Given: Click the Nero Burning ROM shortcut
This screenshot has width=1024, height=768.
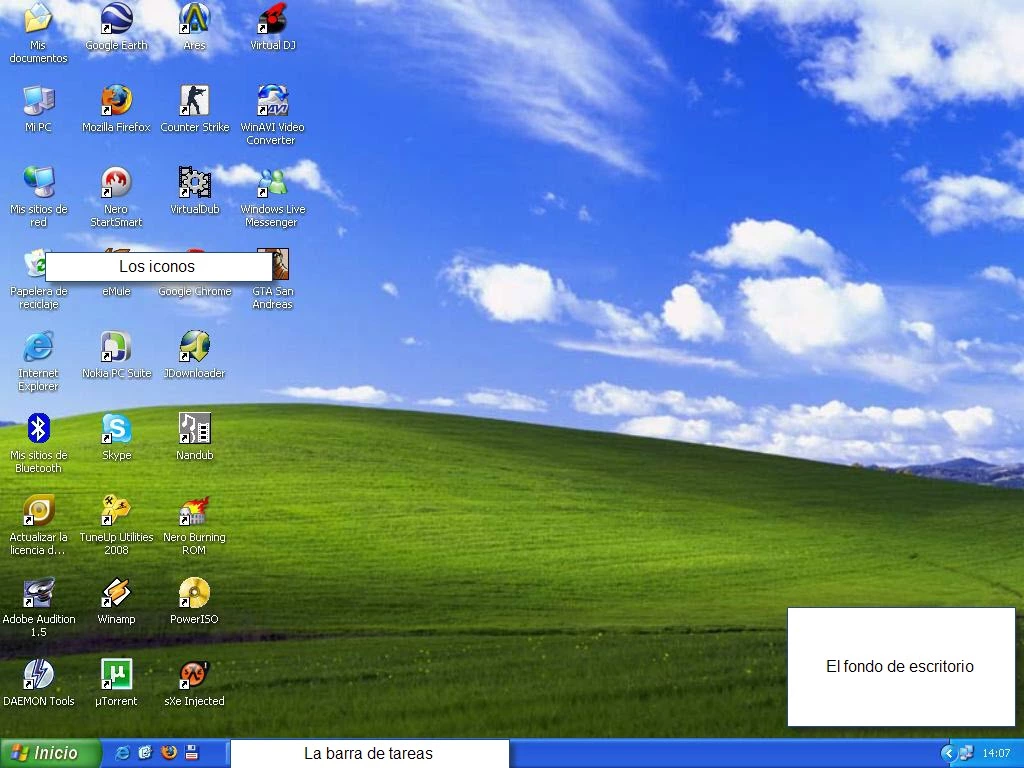Looking at the screenshot, I should click(x=195, y=510).
